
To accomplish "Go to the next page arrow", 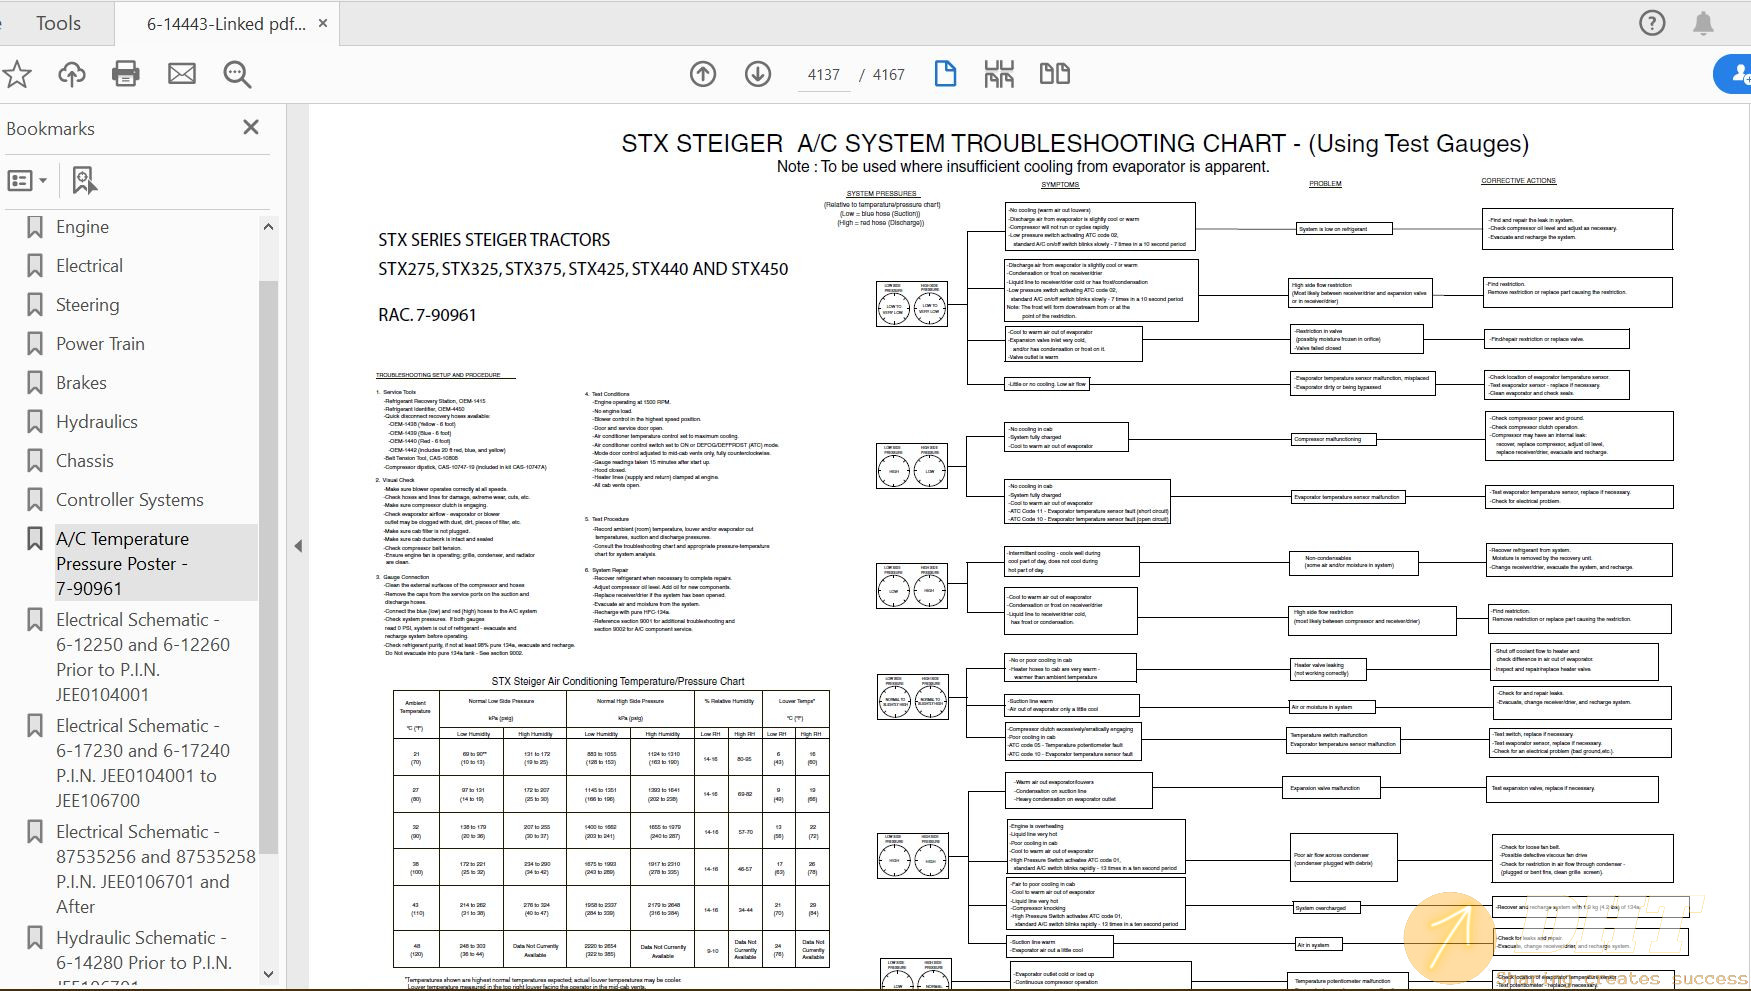I will (758, 74).
